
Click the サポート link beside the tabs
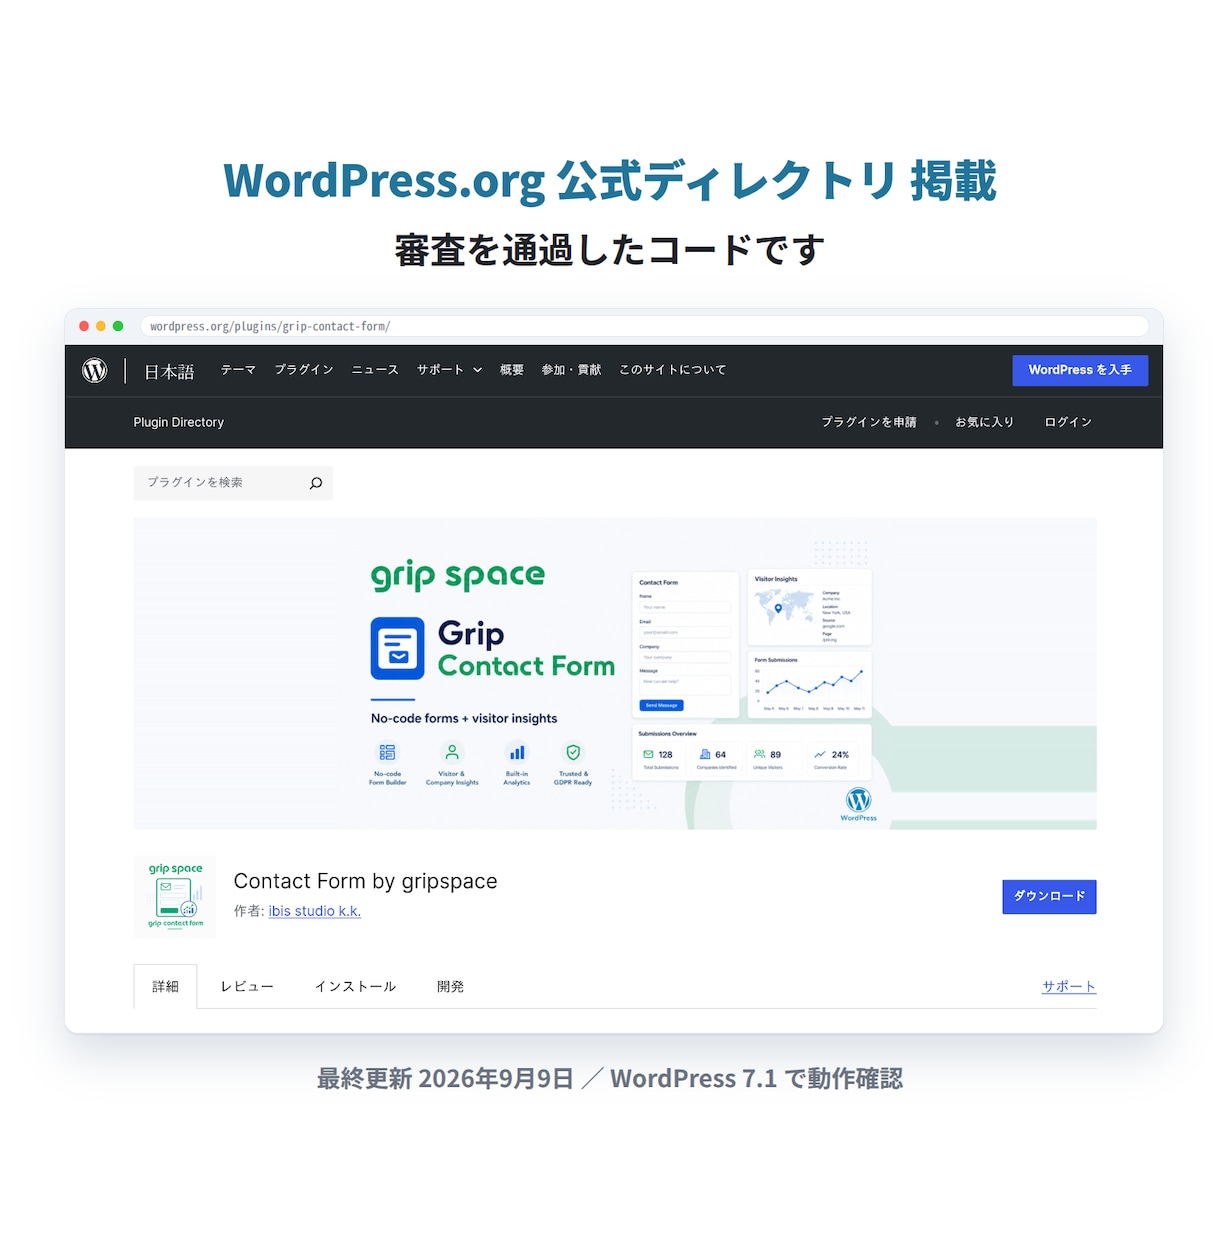coord(1069,986)
